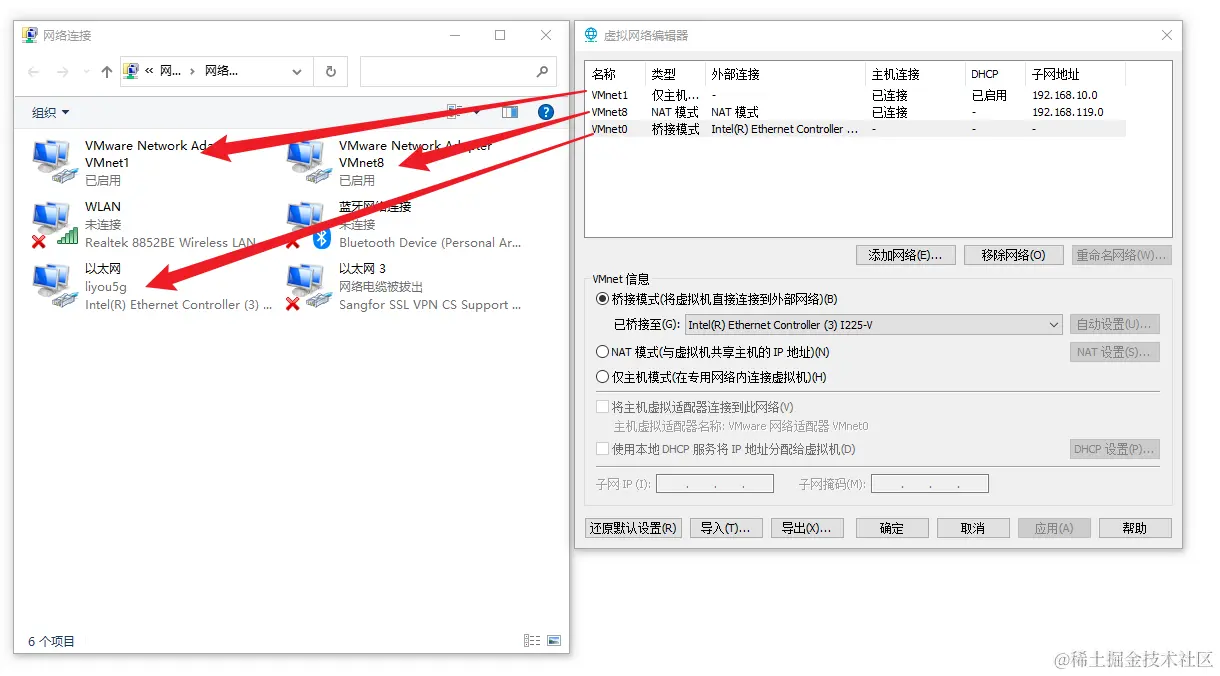
Task: Open NAT 设置 button
Action: tap(1115, 352)
